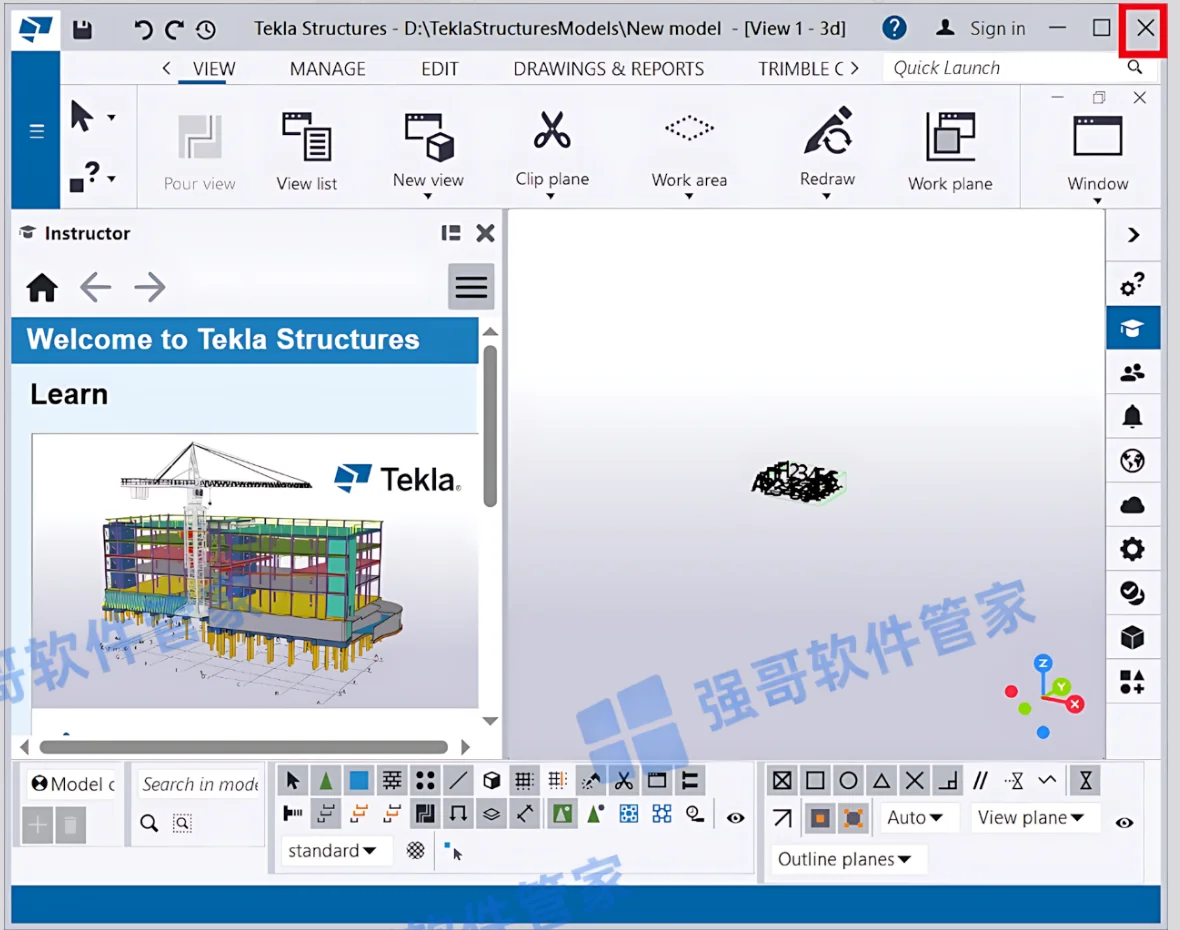Open the shapes-plus side pane icon
The image size is (1180, 930).
1132,682
